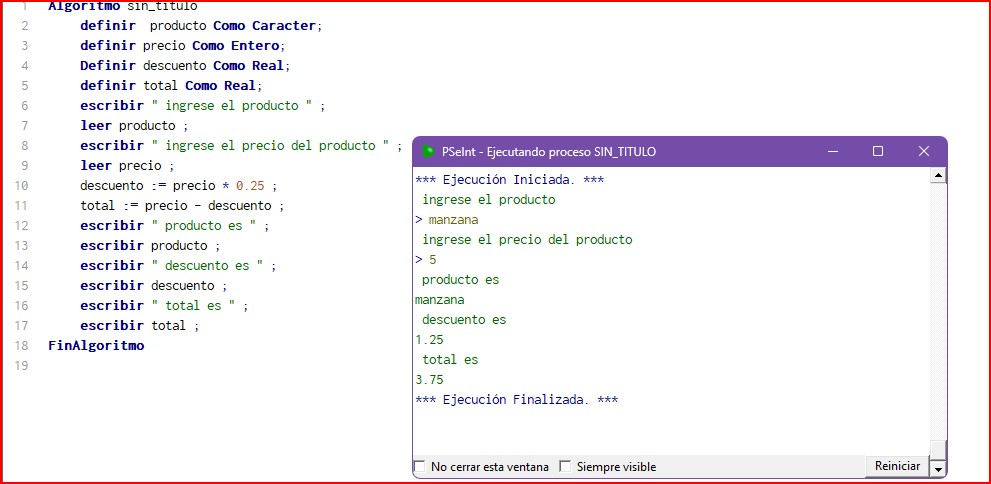Click the scroll down arrow beside Reiniciar

click(938, 468)
